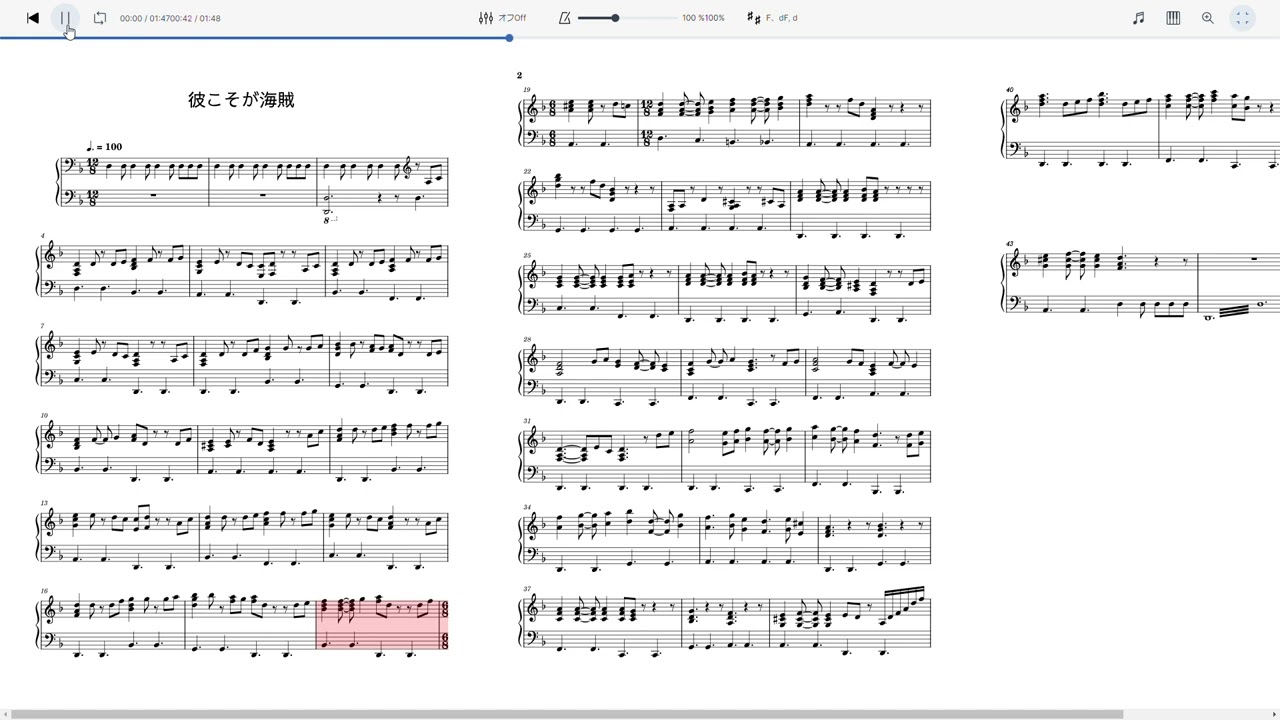Click the 100% tempo percentage label
Screen dimensions: 1280x720
(x=703, y=18)
